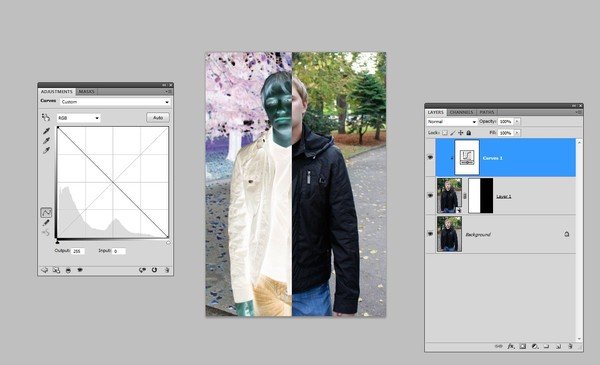Image resolution: width=600 pixels, height=365 pixels.
Task: Hide Layer 1 with its eye icon
Action: pos(430,196)
